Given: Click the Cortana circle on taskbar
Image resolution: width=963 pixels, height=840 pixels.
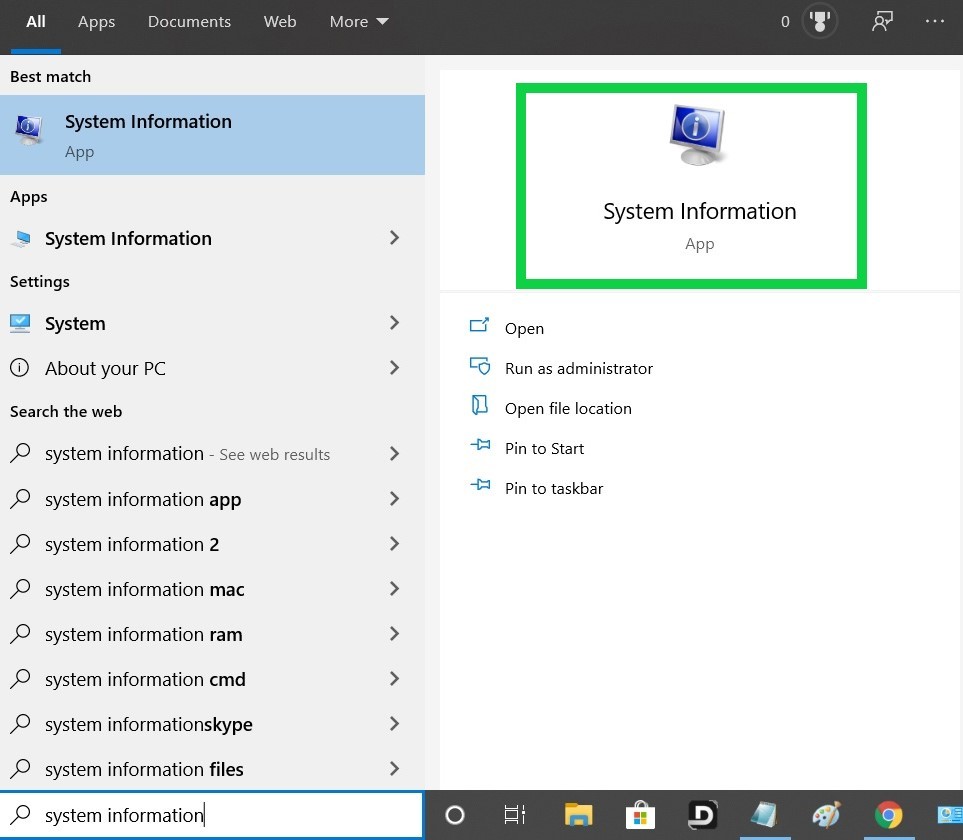Looking at the screenshot, I should (x=455, y=815).
